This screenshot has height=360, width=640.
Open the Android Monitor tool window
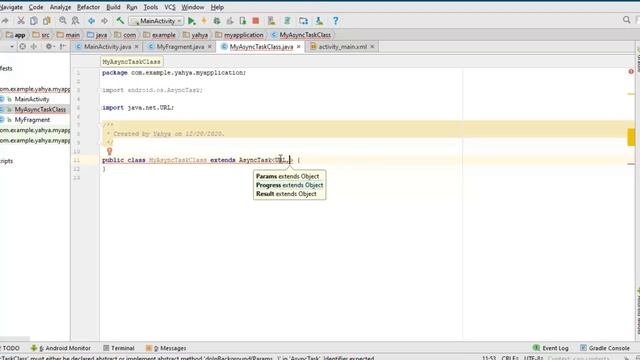click(60, 348)
